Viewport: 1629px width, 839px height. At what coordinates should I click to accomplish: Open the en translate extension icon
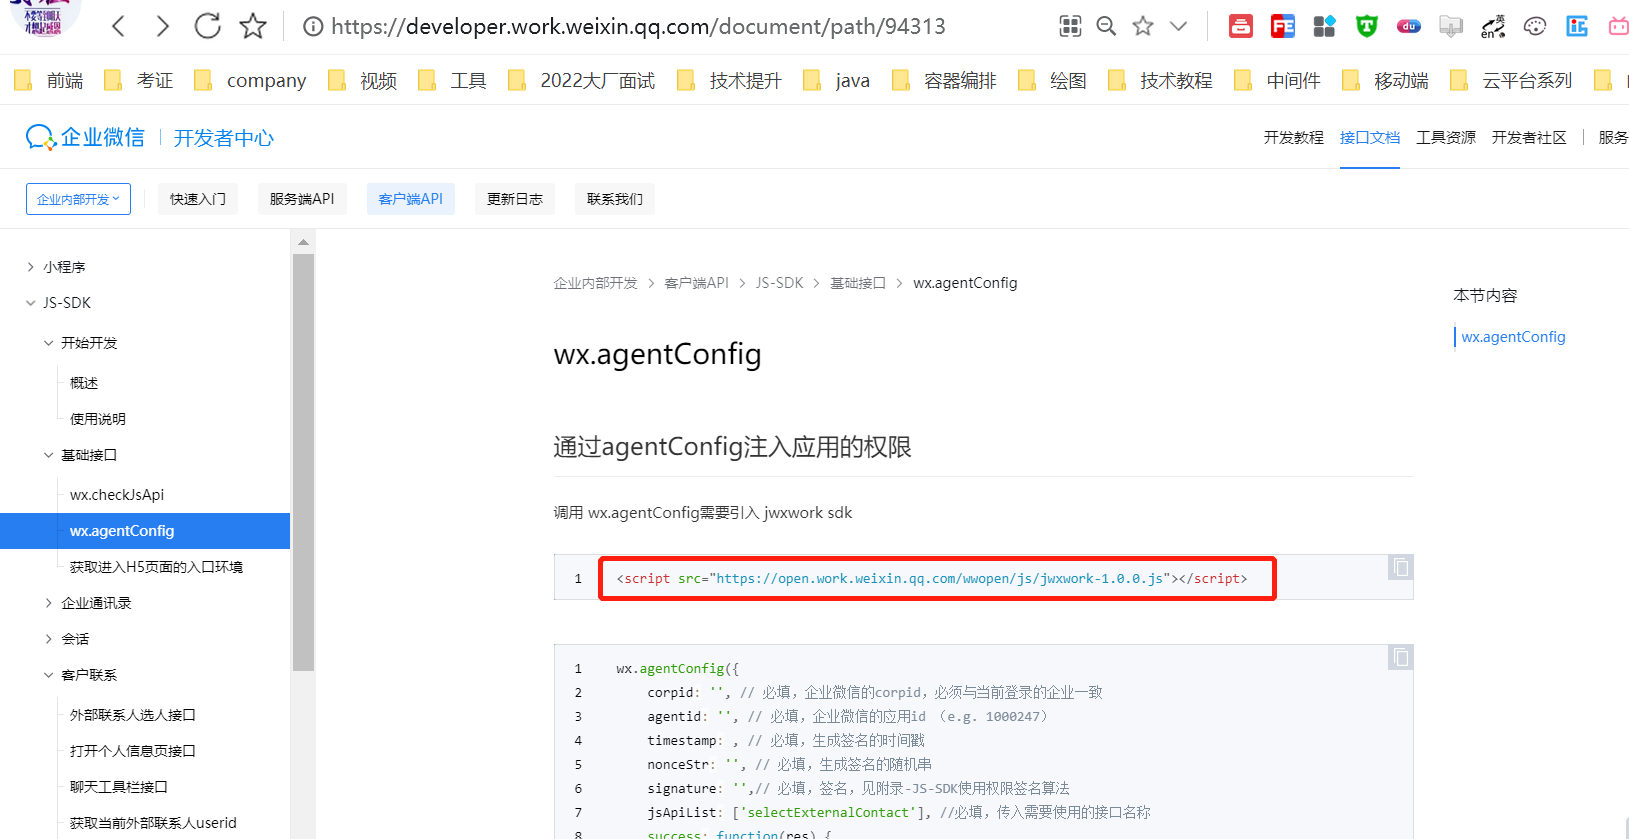1493,27
